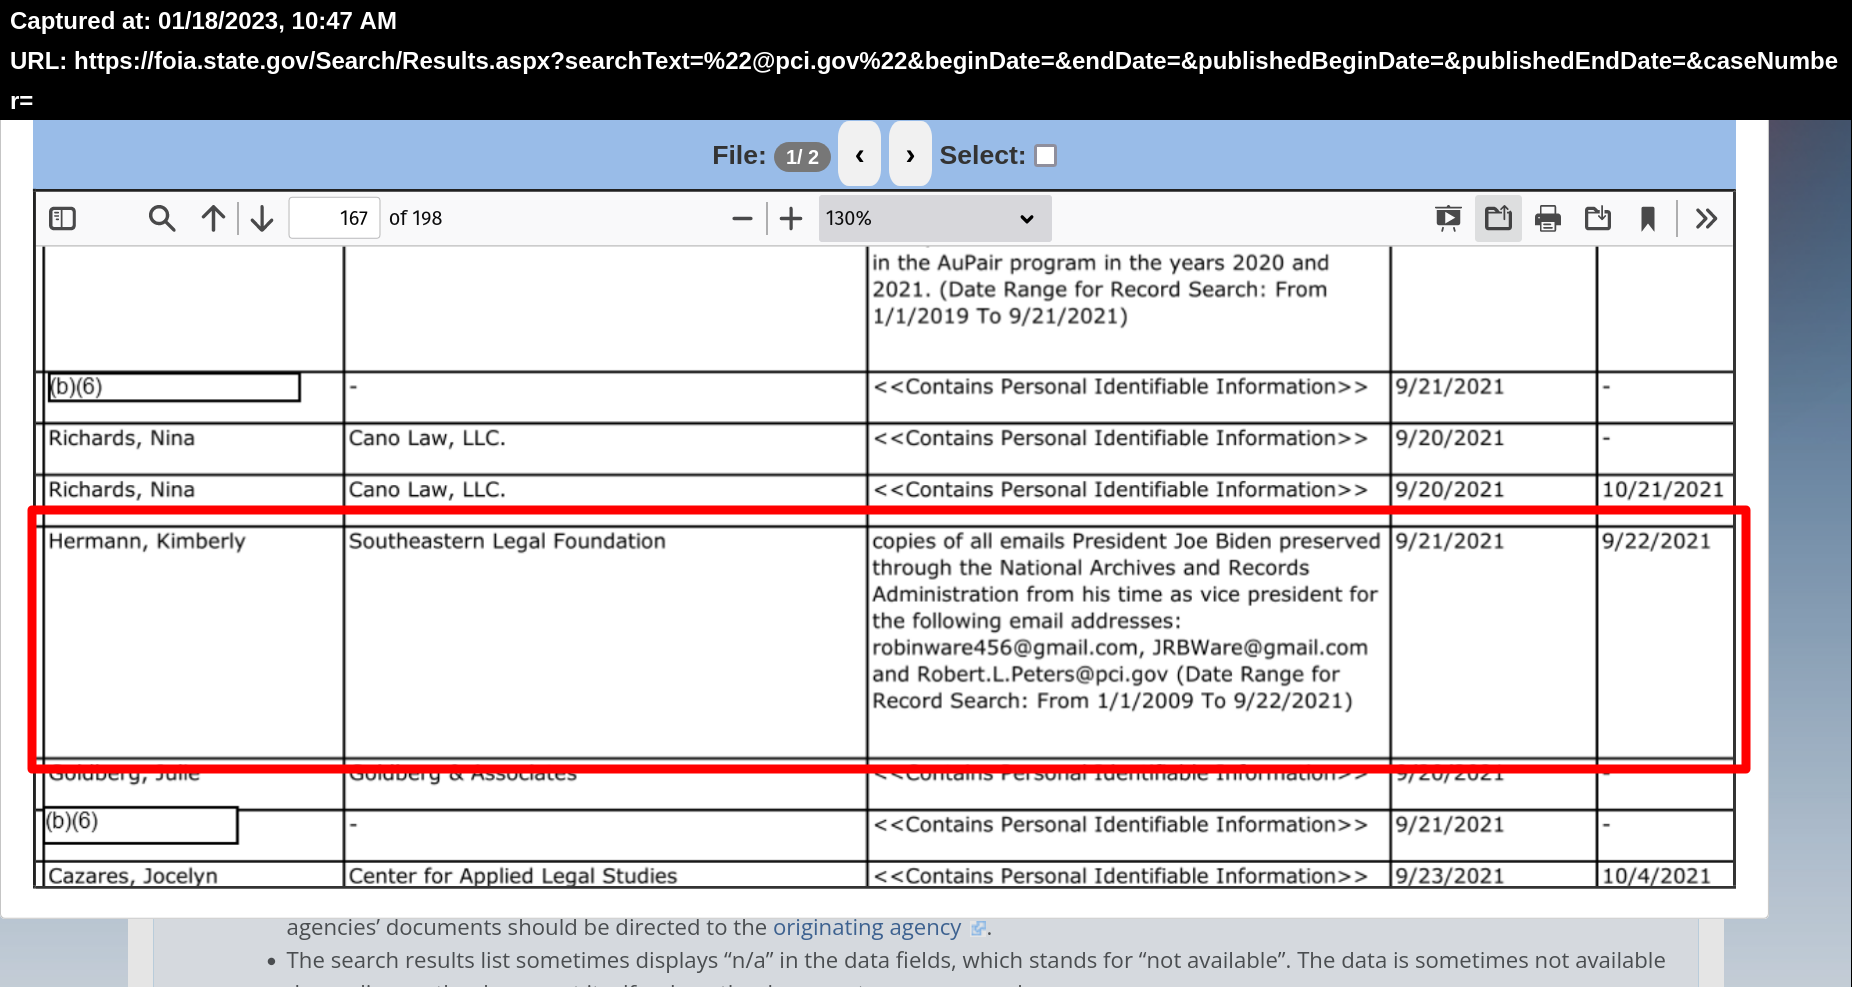Click the page number input field
Screen dimensions: 1852x987
coord(334,218)
